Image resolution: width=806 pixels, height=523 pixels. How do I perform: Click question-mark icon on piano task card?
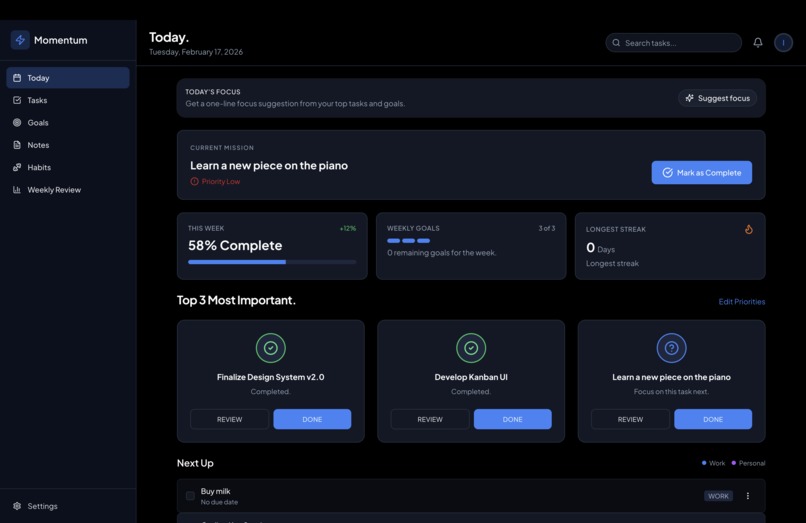[671, 348]
